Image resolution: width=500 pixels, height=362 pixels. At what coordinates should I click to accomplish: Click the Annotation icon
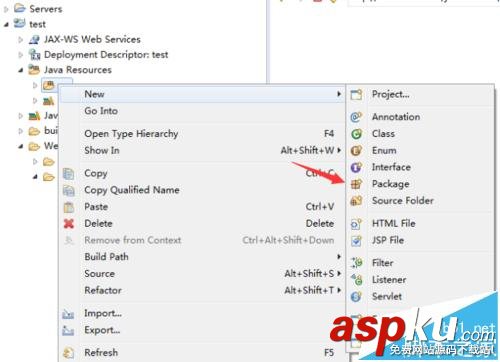coord(356,117)
